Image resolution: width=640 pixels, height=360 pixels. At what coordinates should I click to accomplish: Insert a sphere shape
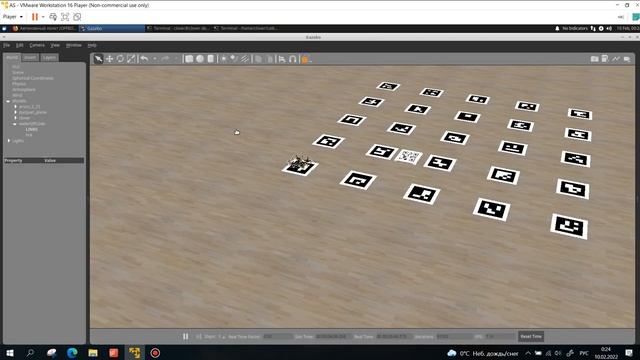pyautogui.click(x=200, y=59)
